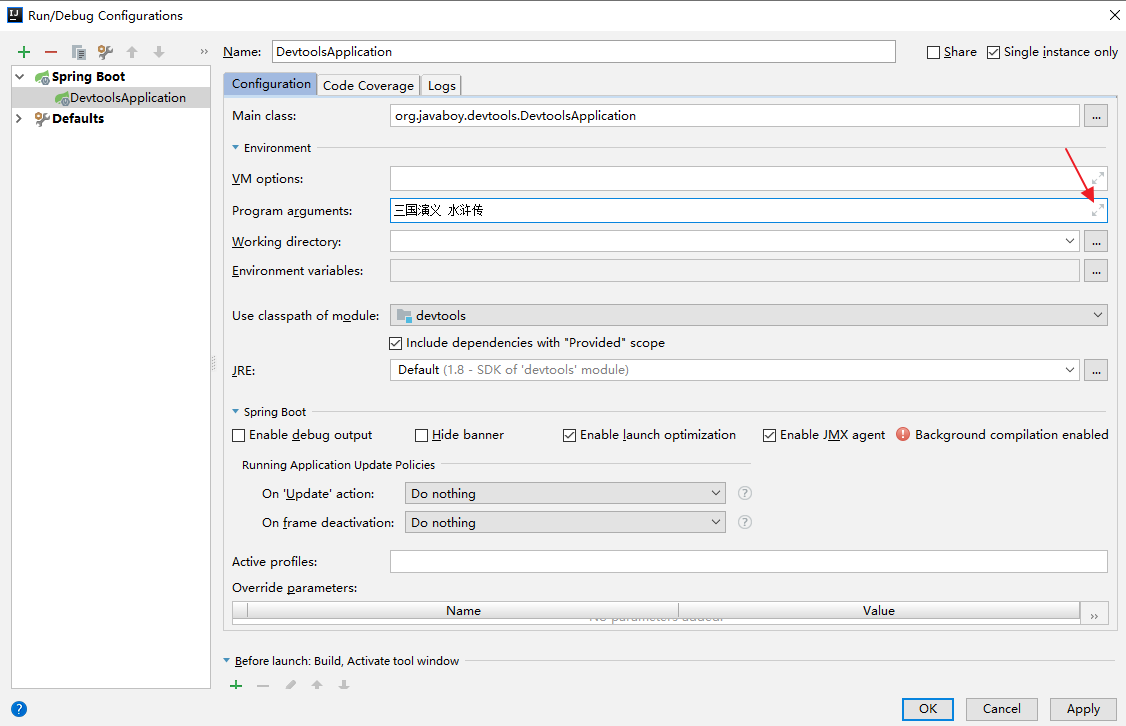Enable debug output checkbox

tap(239, 435)
